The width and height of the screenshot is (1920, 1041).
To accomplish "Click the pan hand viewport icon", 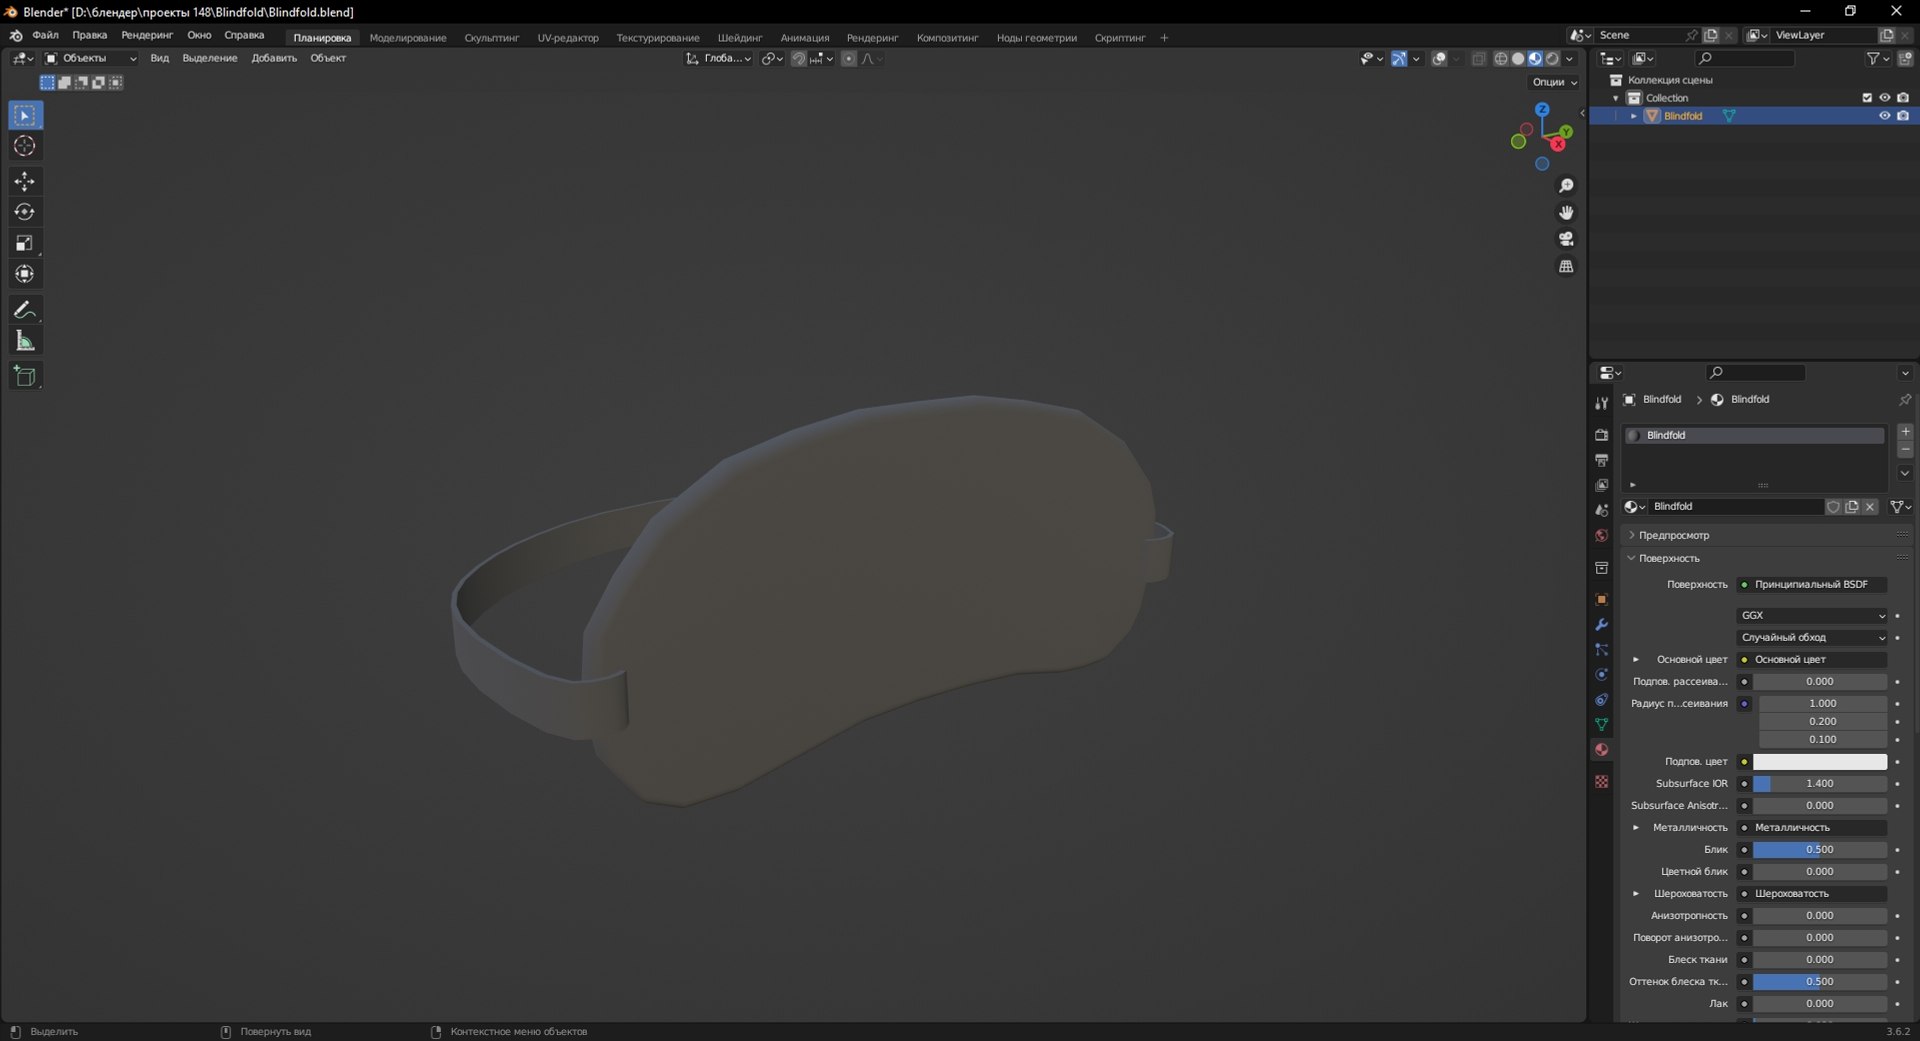I will point(1566,212).
